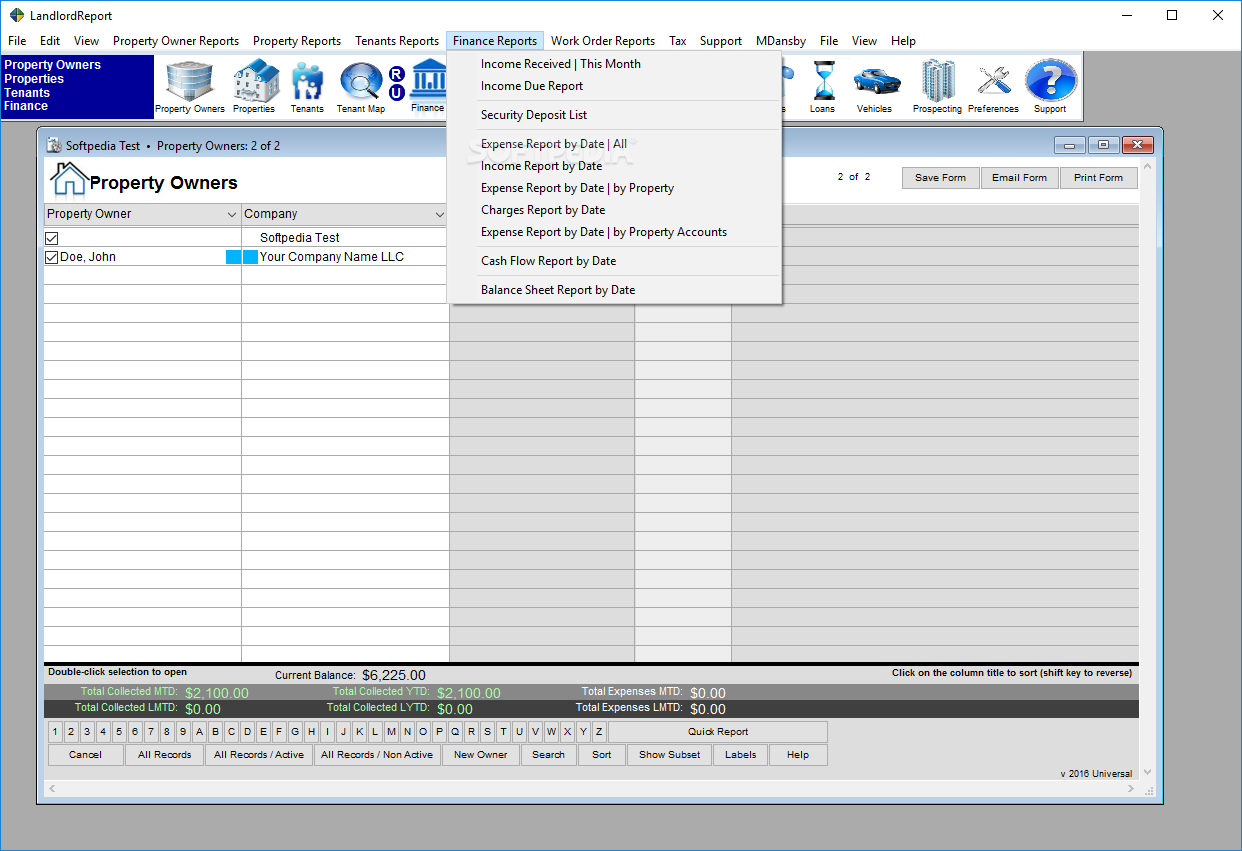Open the Work Order Reports menu

[x=603, y=41]
